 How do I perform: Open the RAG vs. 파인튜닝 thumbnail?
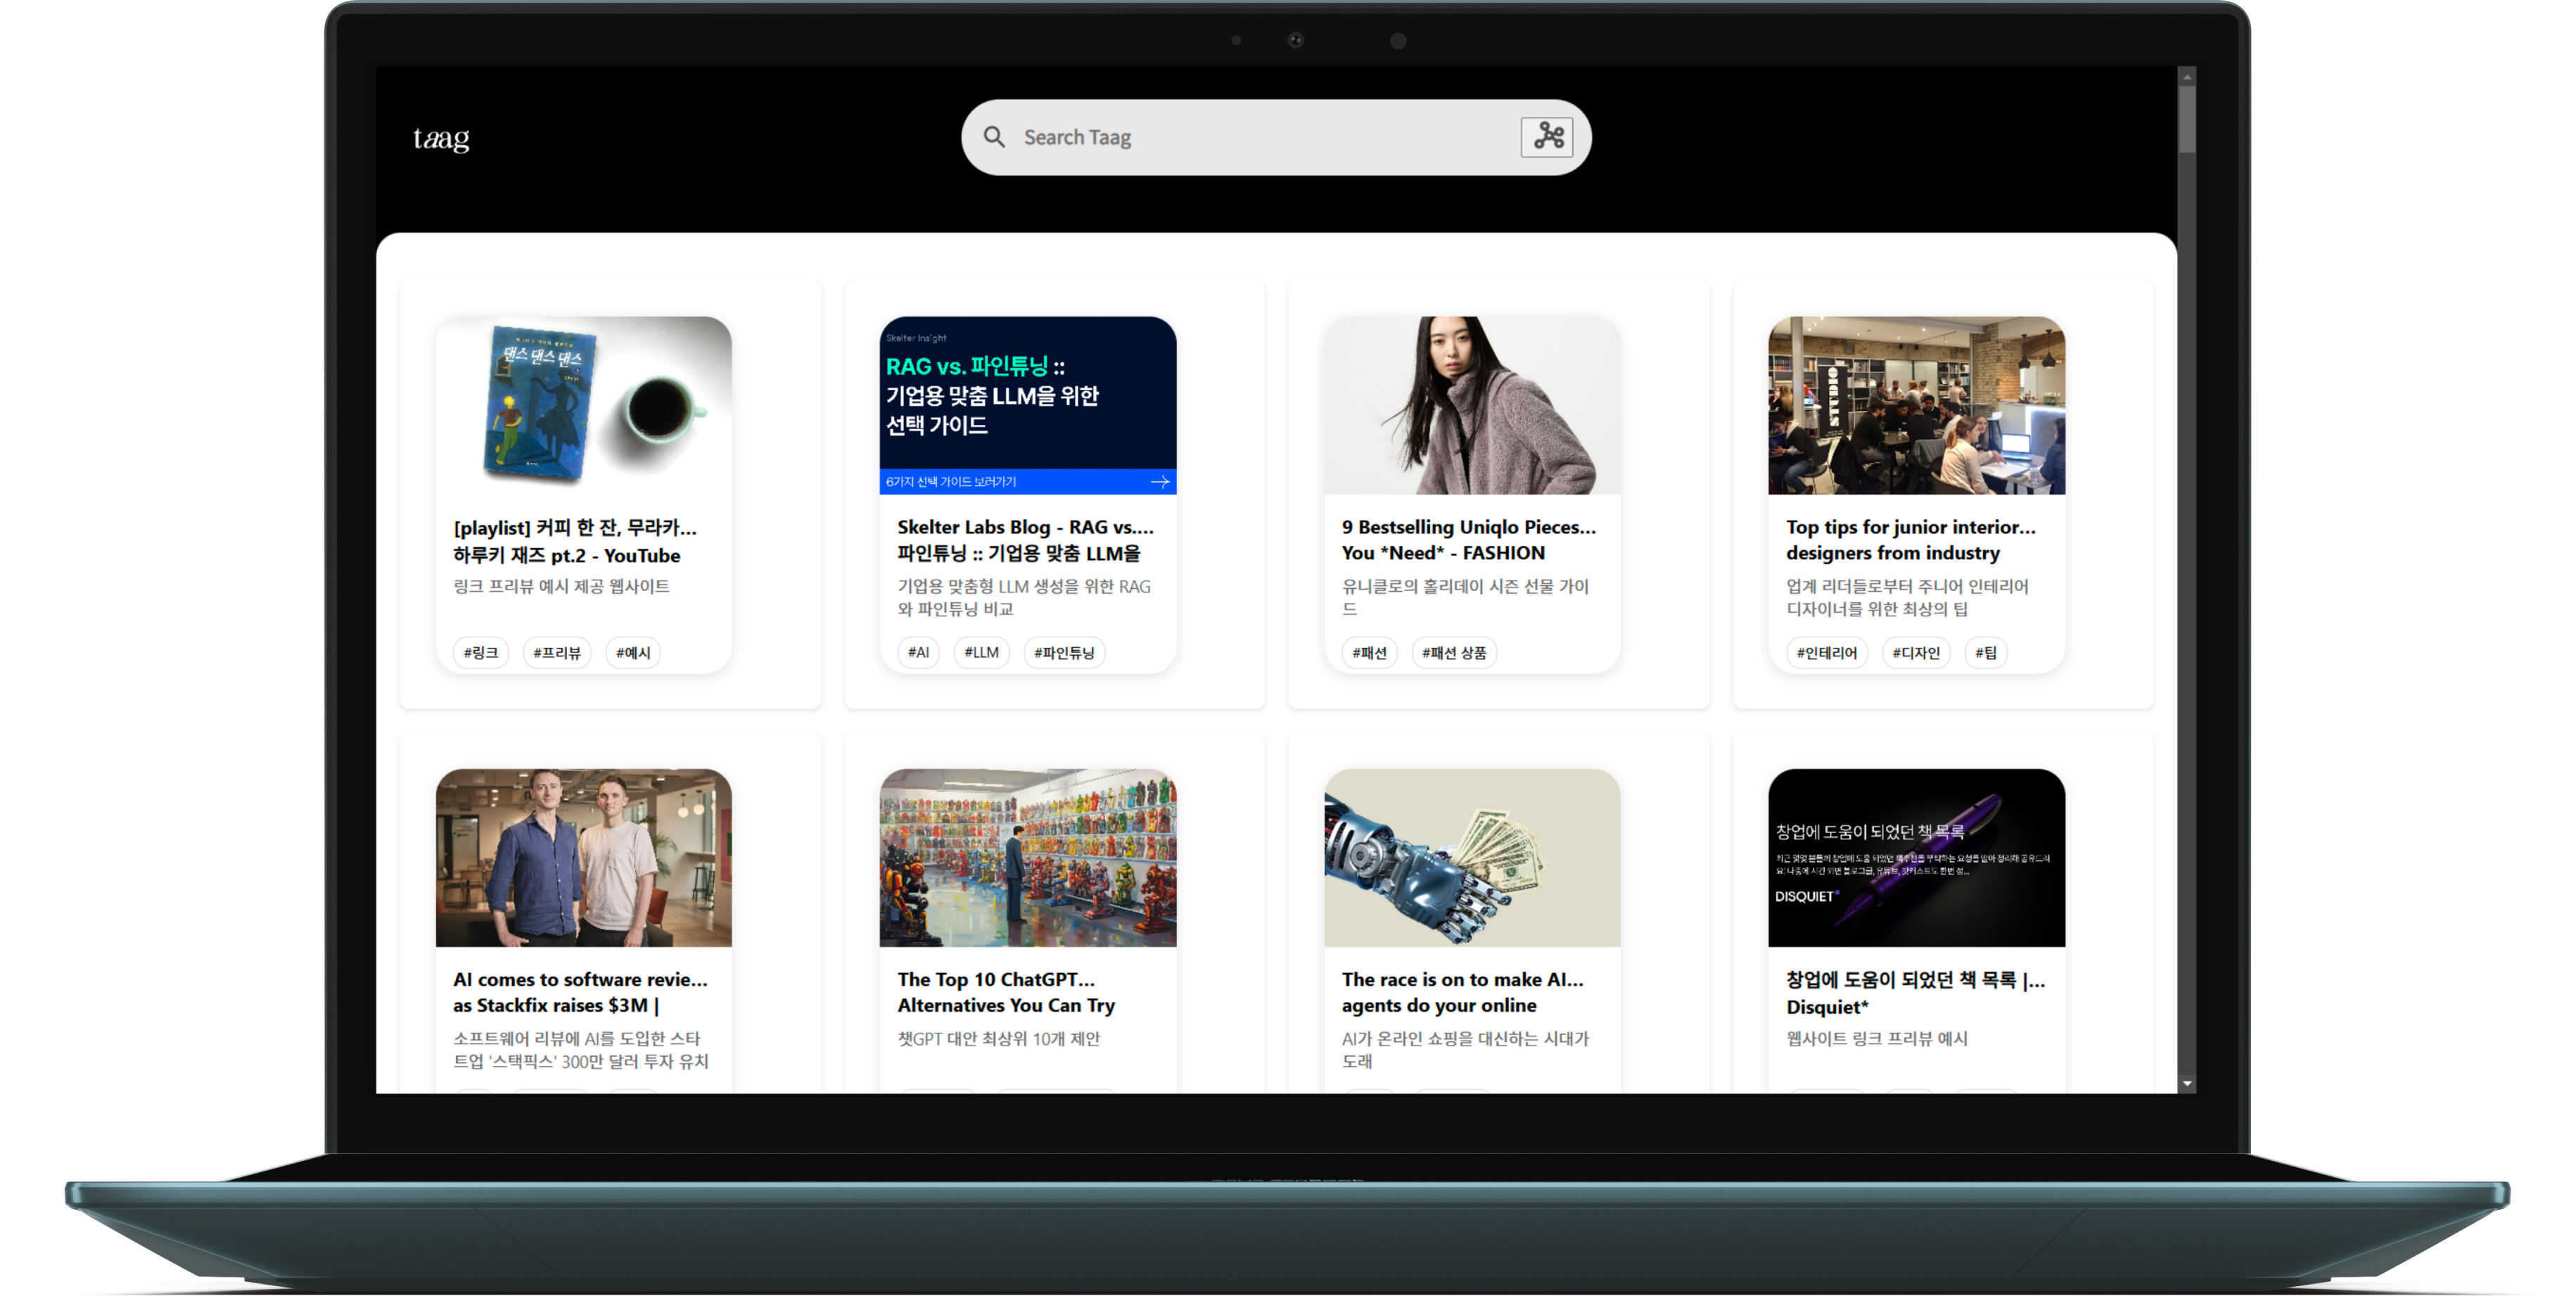[1028, 405]
